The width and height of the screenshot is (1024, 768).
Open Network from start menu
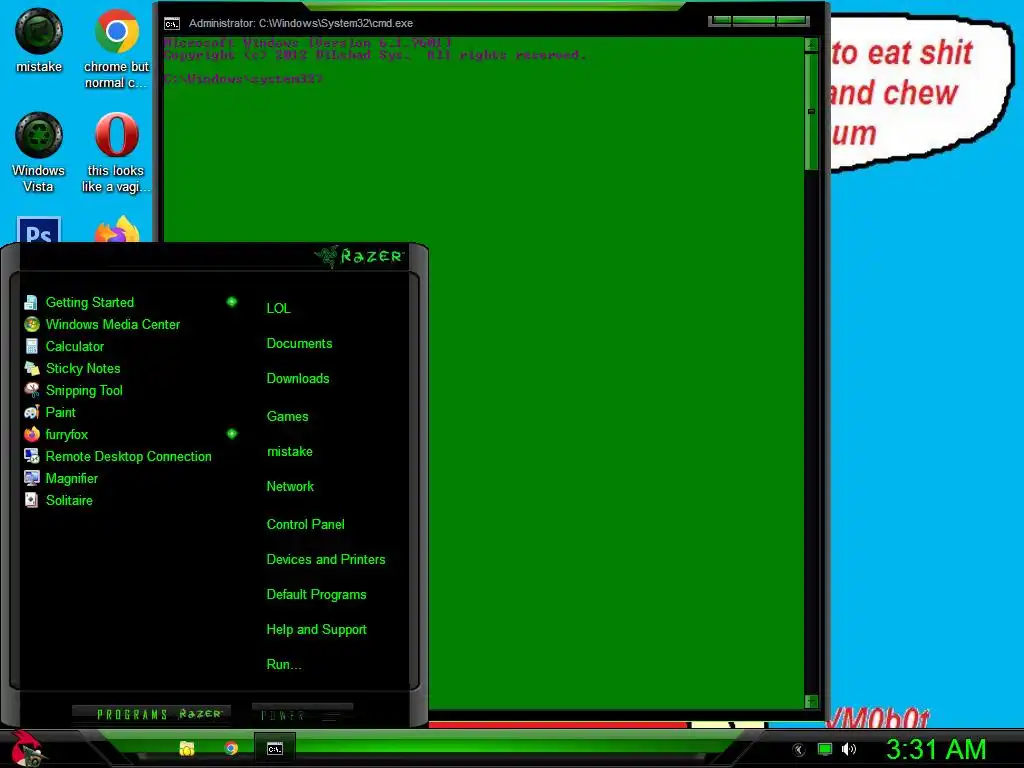(290, 487)
